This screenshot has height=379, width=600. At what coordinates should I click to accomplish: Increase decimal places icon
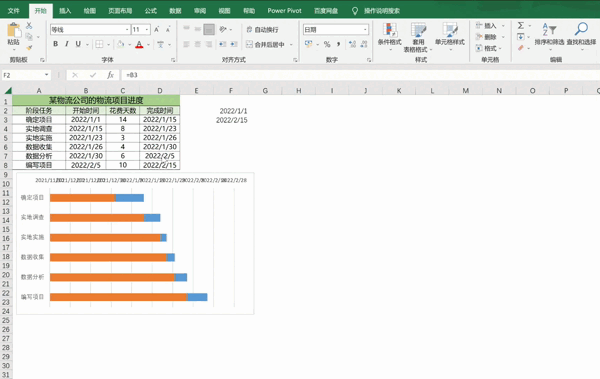(x=352, y=44)
